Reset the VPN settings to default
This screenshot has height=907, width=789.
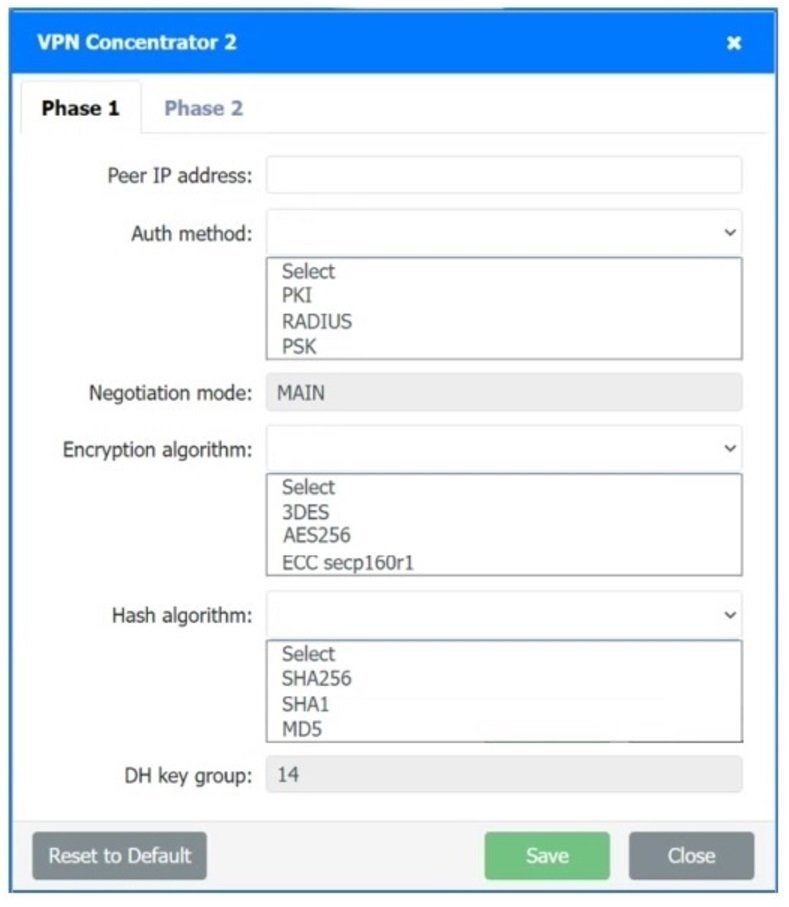(118, 855)
